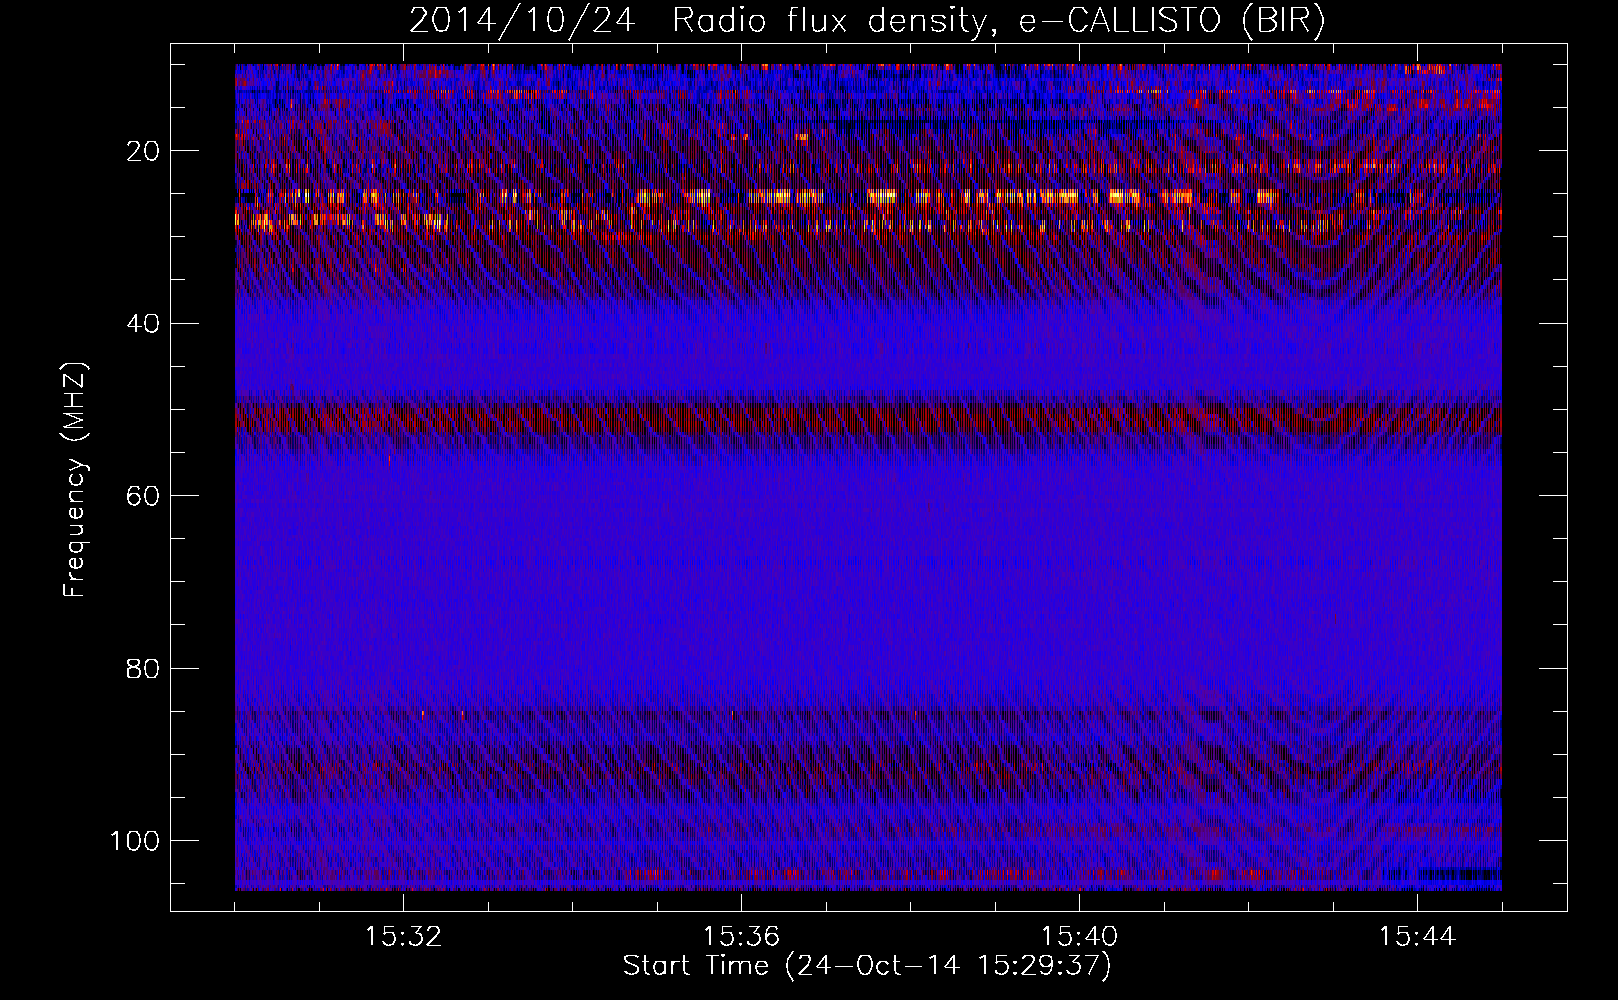Click the 60 frequency tick label

coord(145,496)
